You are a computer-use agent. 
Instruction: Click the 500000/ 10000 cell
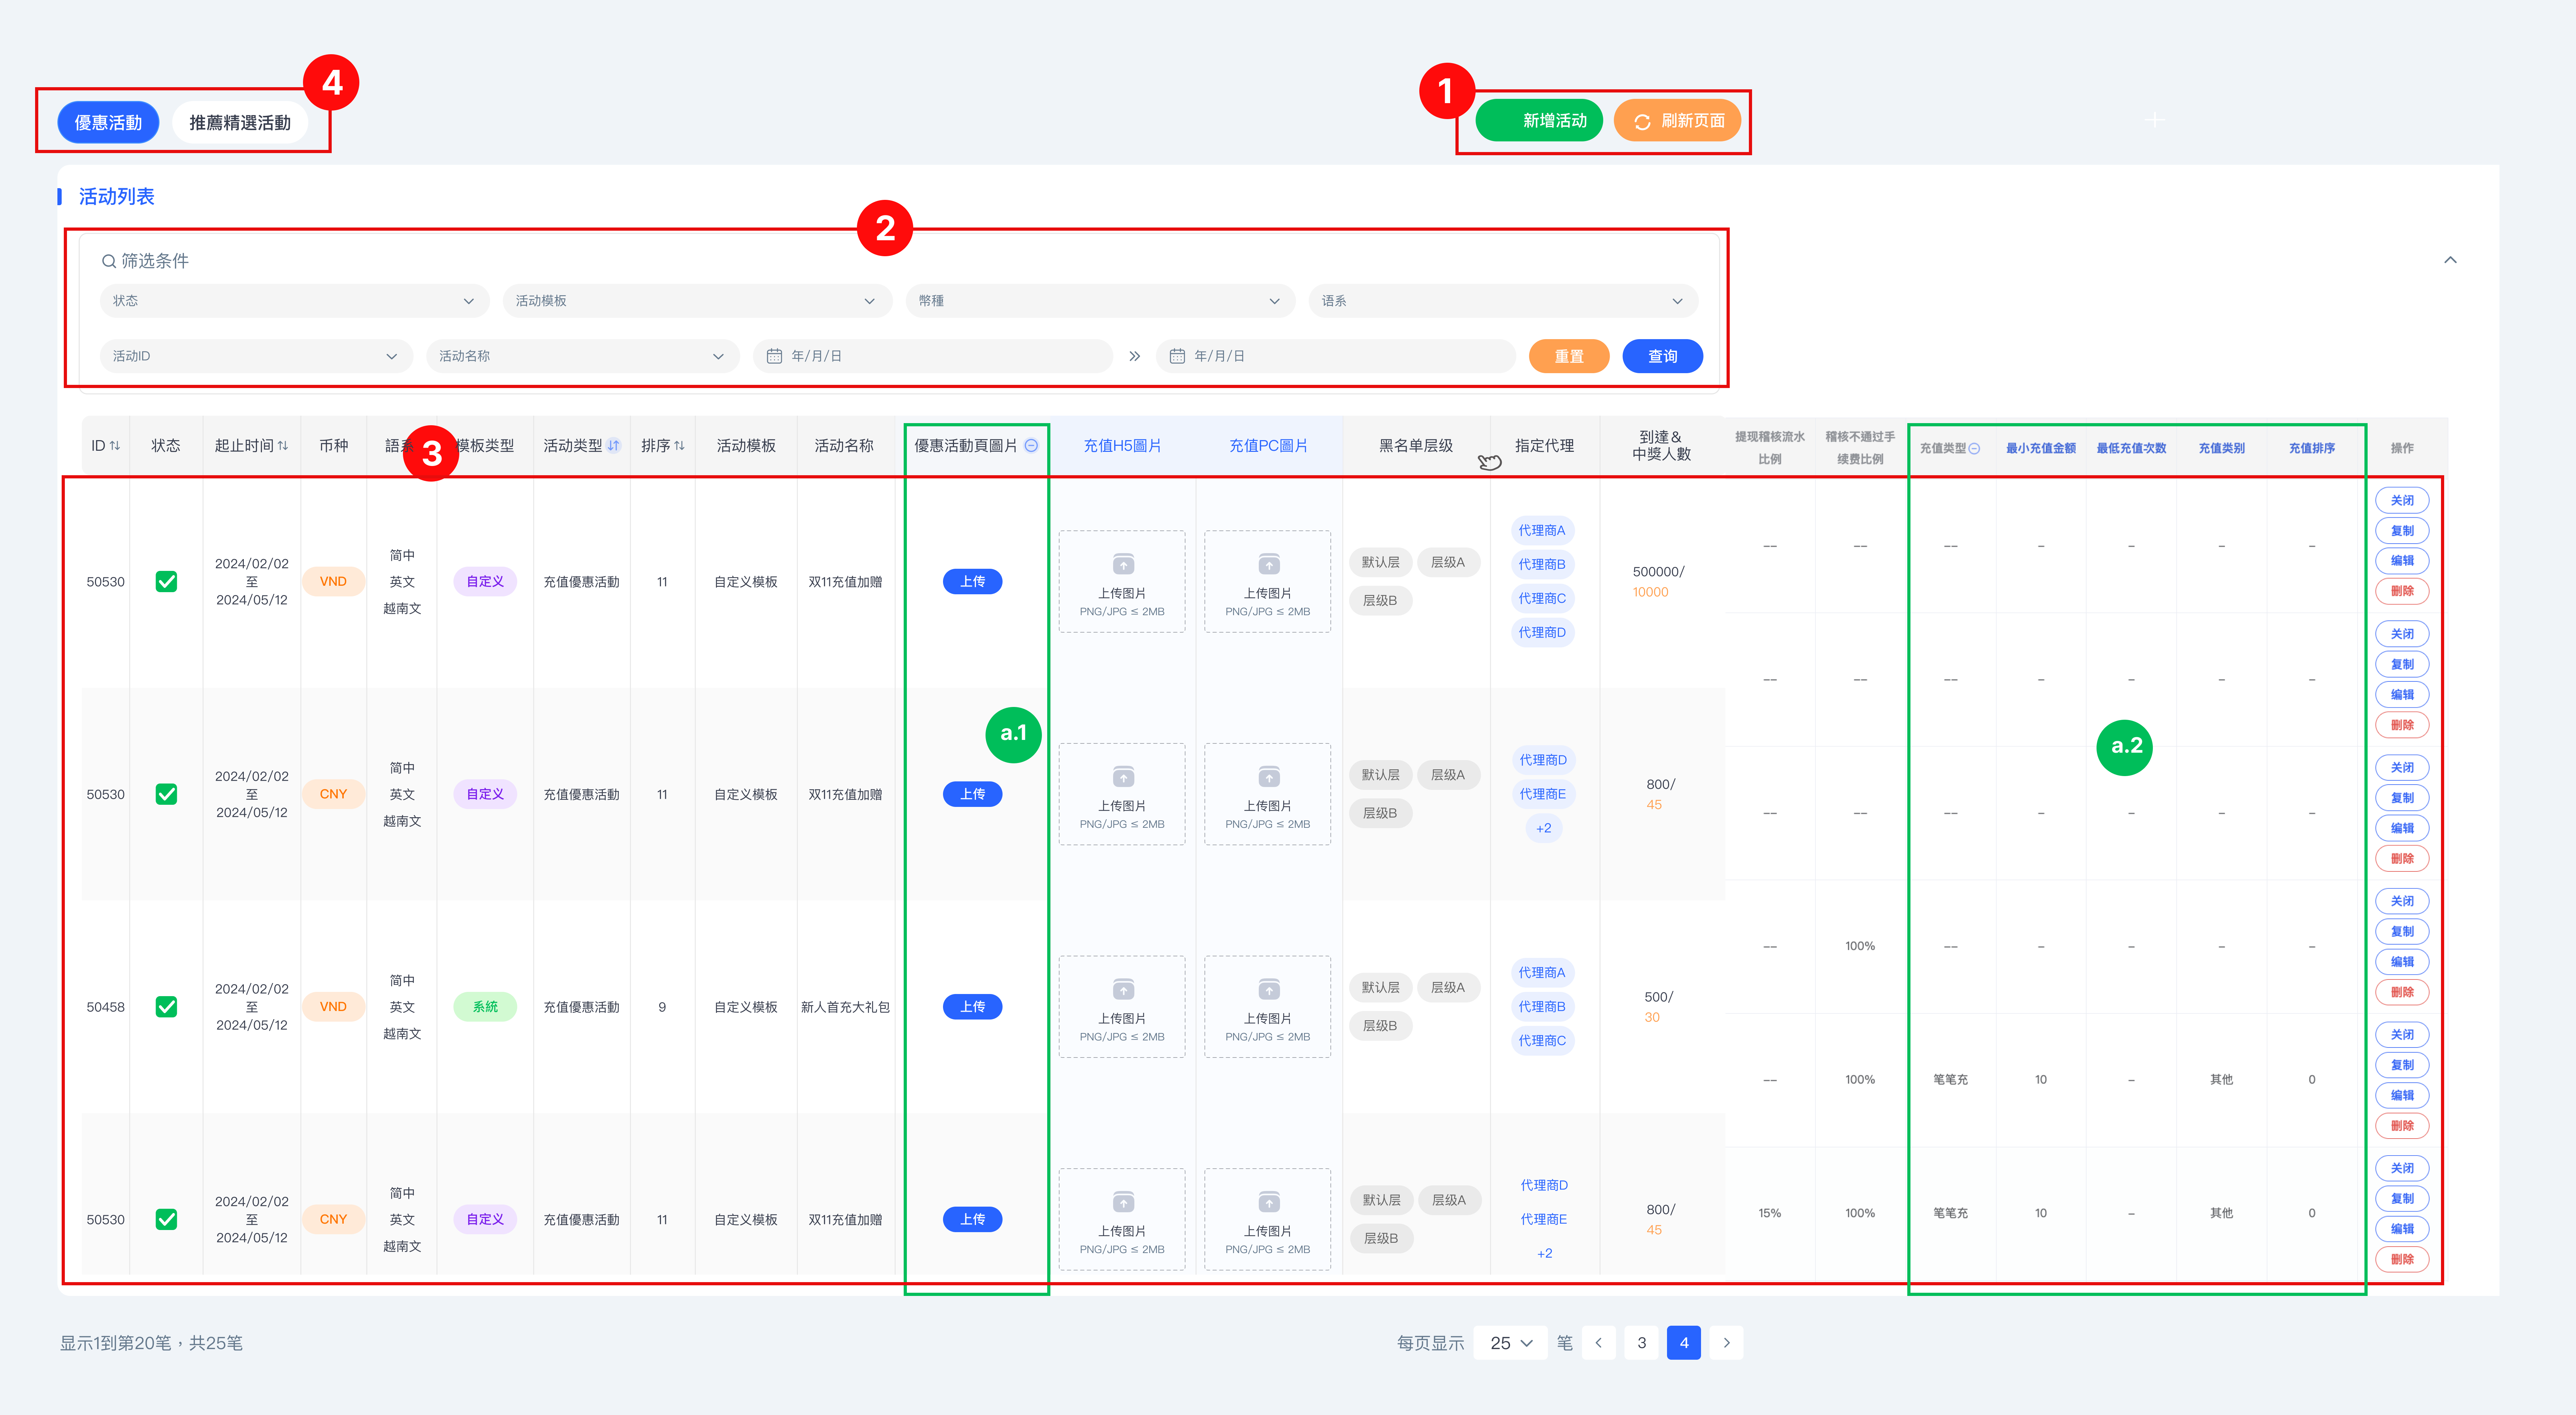pos(1658,582)
